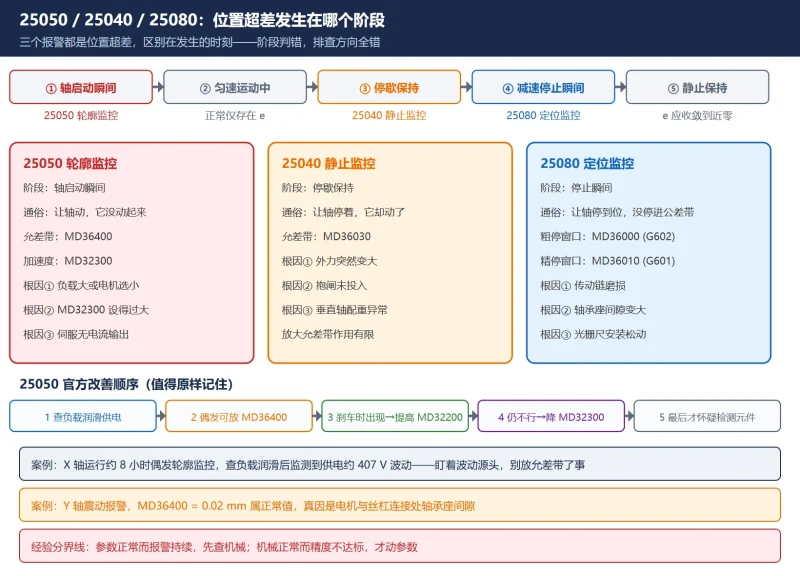The height and width of the screenshot is (576, 800).
Task: Click step '5 最后才怀疑检测元件'
Action: tap(708, 416)
